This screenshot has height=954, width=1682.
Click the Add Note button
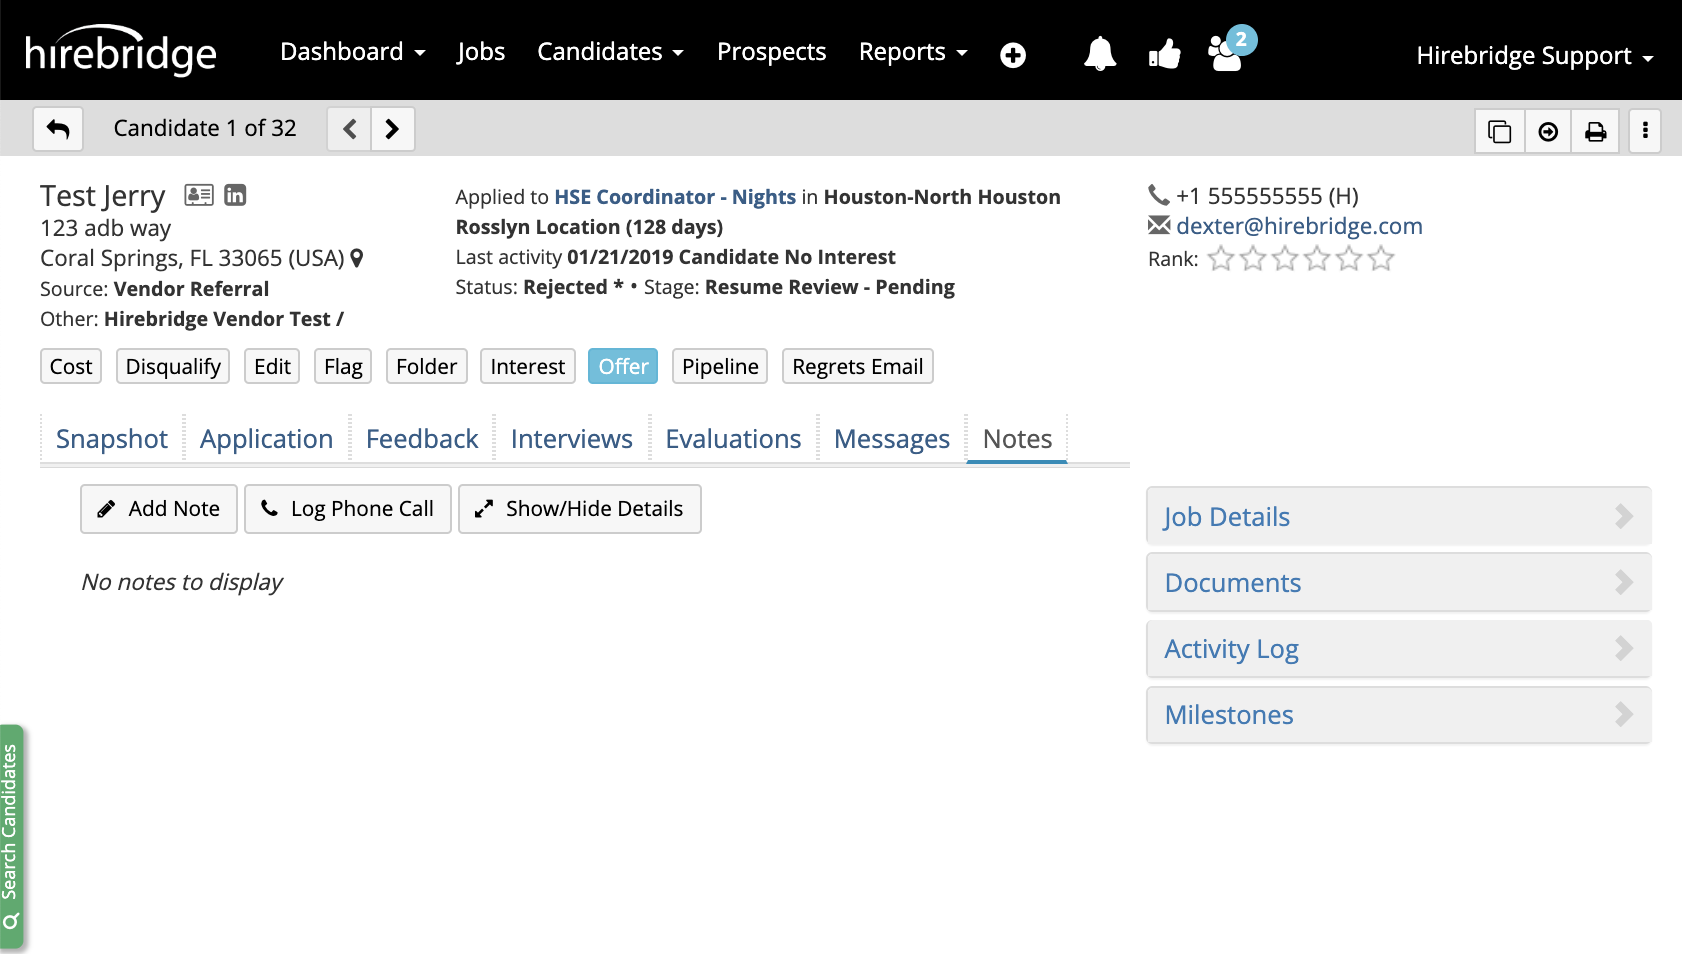tap(159, 509)
